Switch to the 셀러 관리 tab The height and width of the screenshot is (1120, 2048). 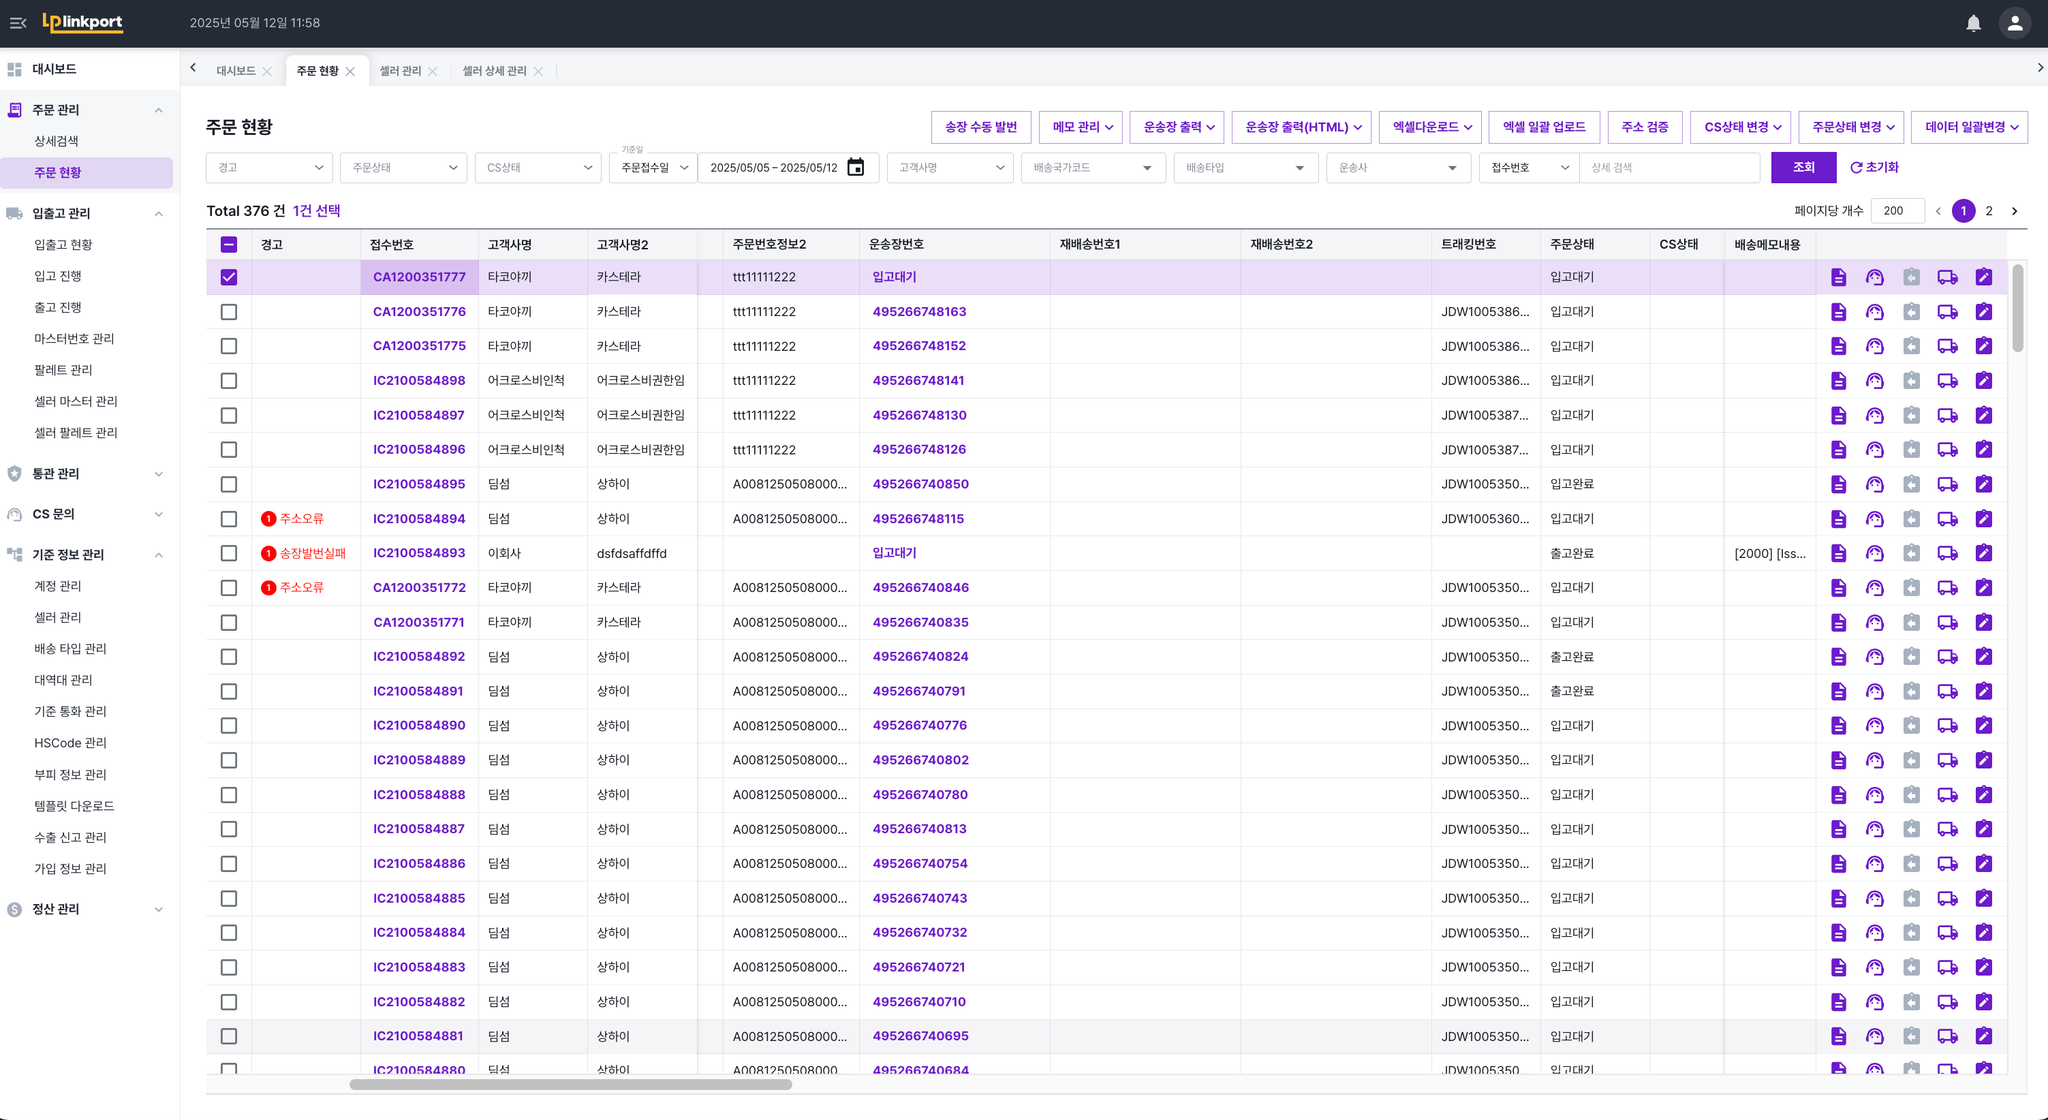(x=400, y=71)
